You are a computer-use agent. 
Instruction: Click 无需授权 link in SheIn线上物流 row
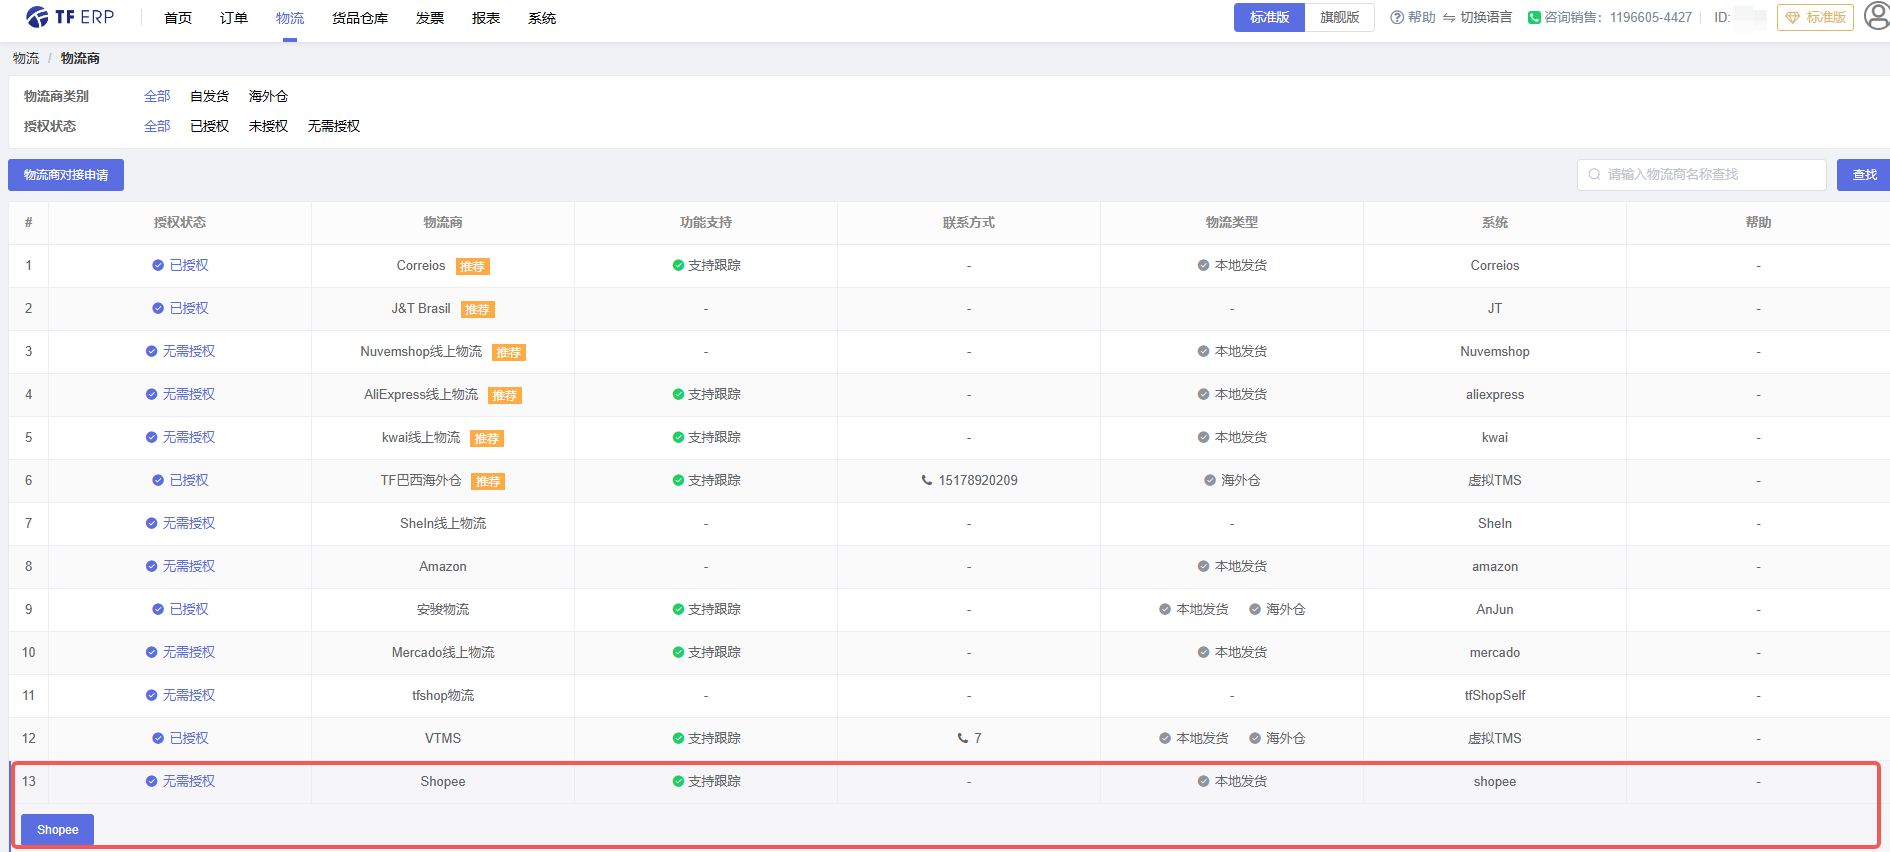pos(189,523)
